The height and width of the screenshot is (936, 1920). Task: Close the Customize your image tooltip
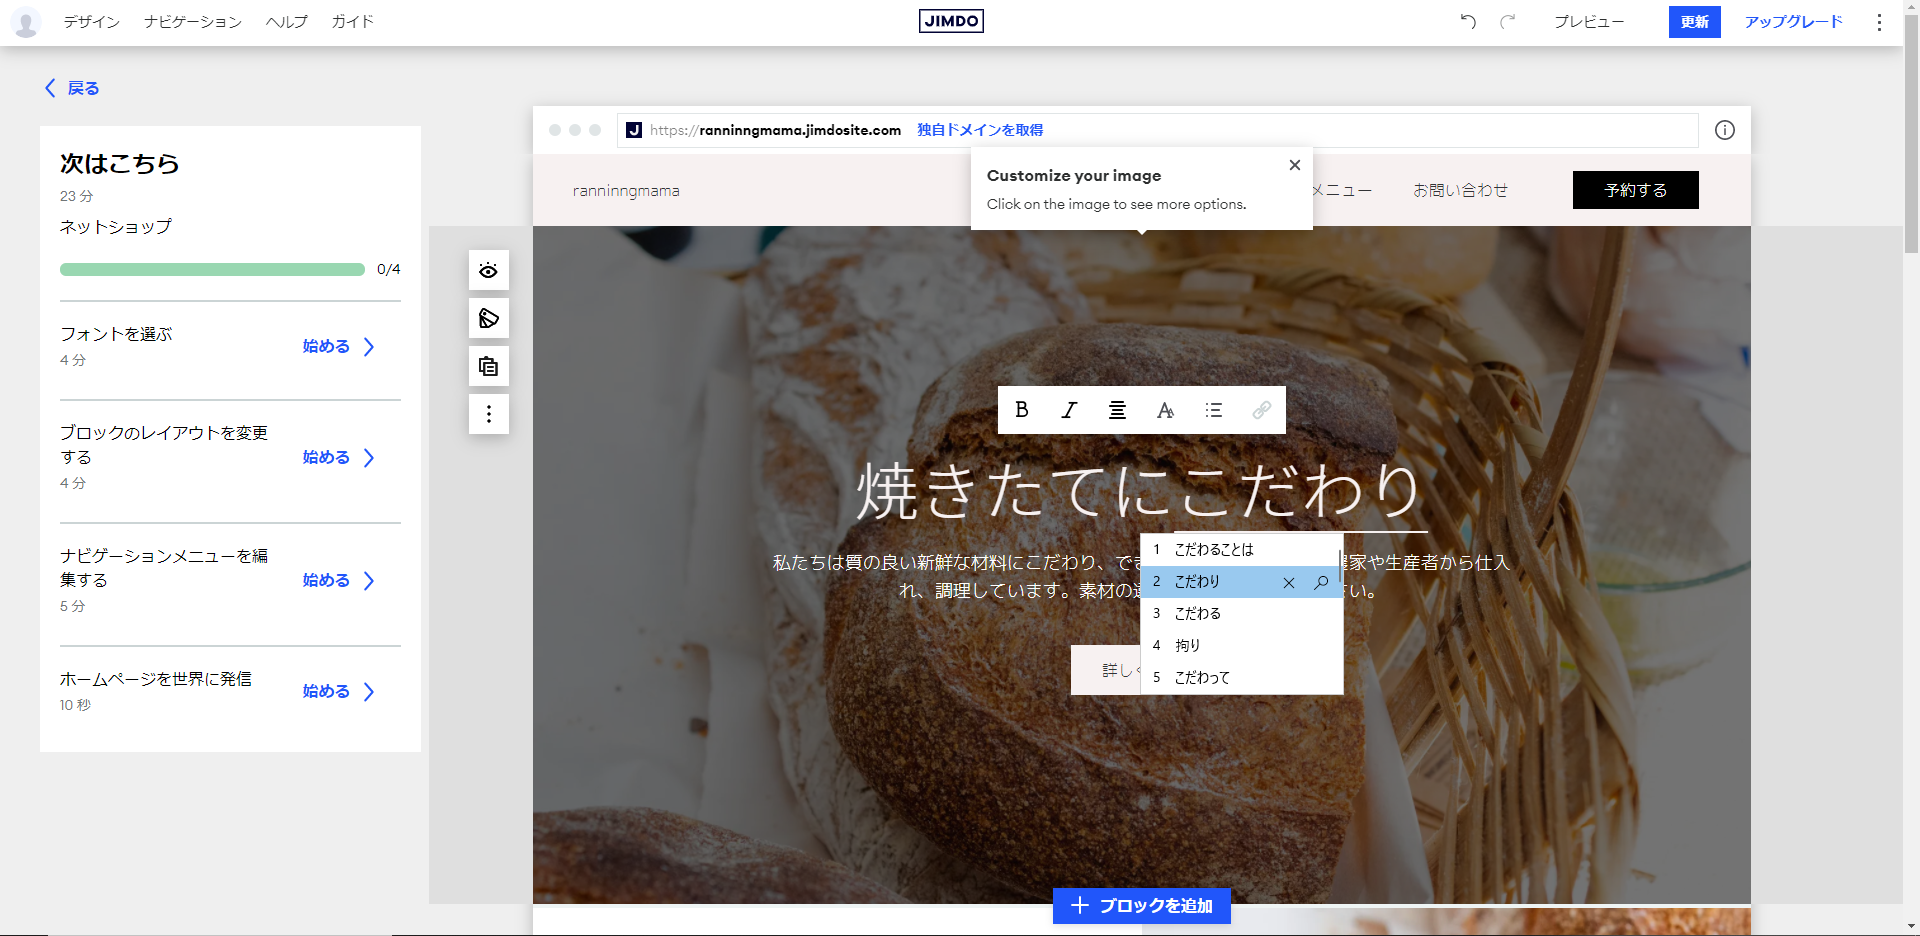point(1294,165)
